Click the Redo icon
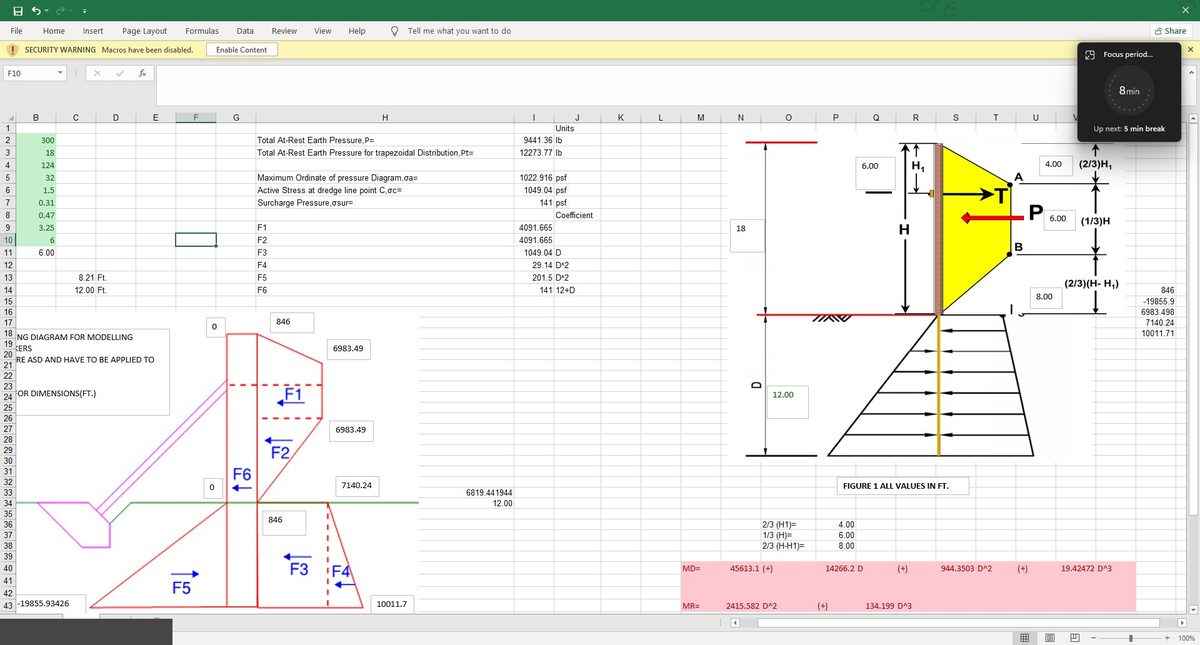This screenshot has width=1200, height=645. (x=60, y=8)
